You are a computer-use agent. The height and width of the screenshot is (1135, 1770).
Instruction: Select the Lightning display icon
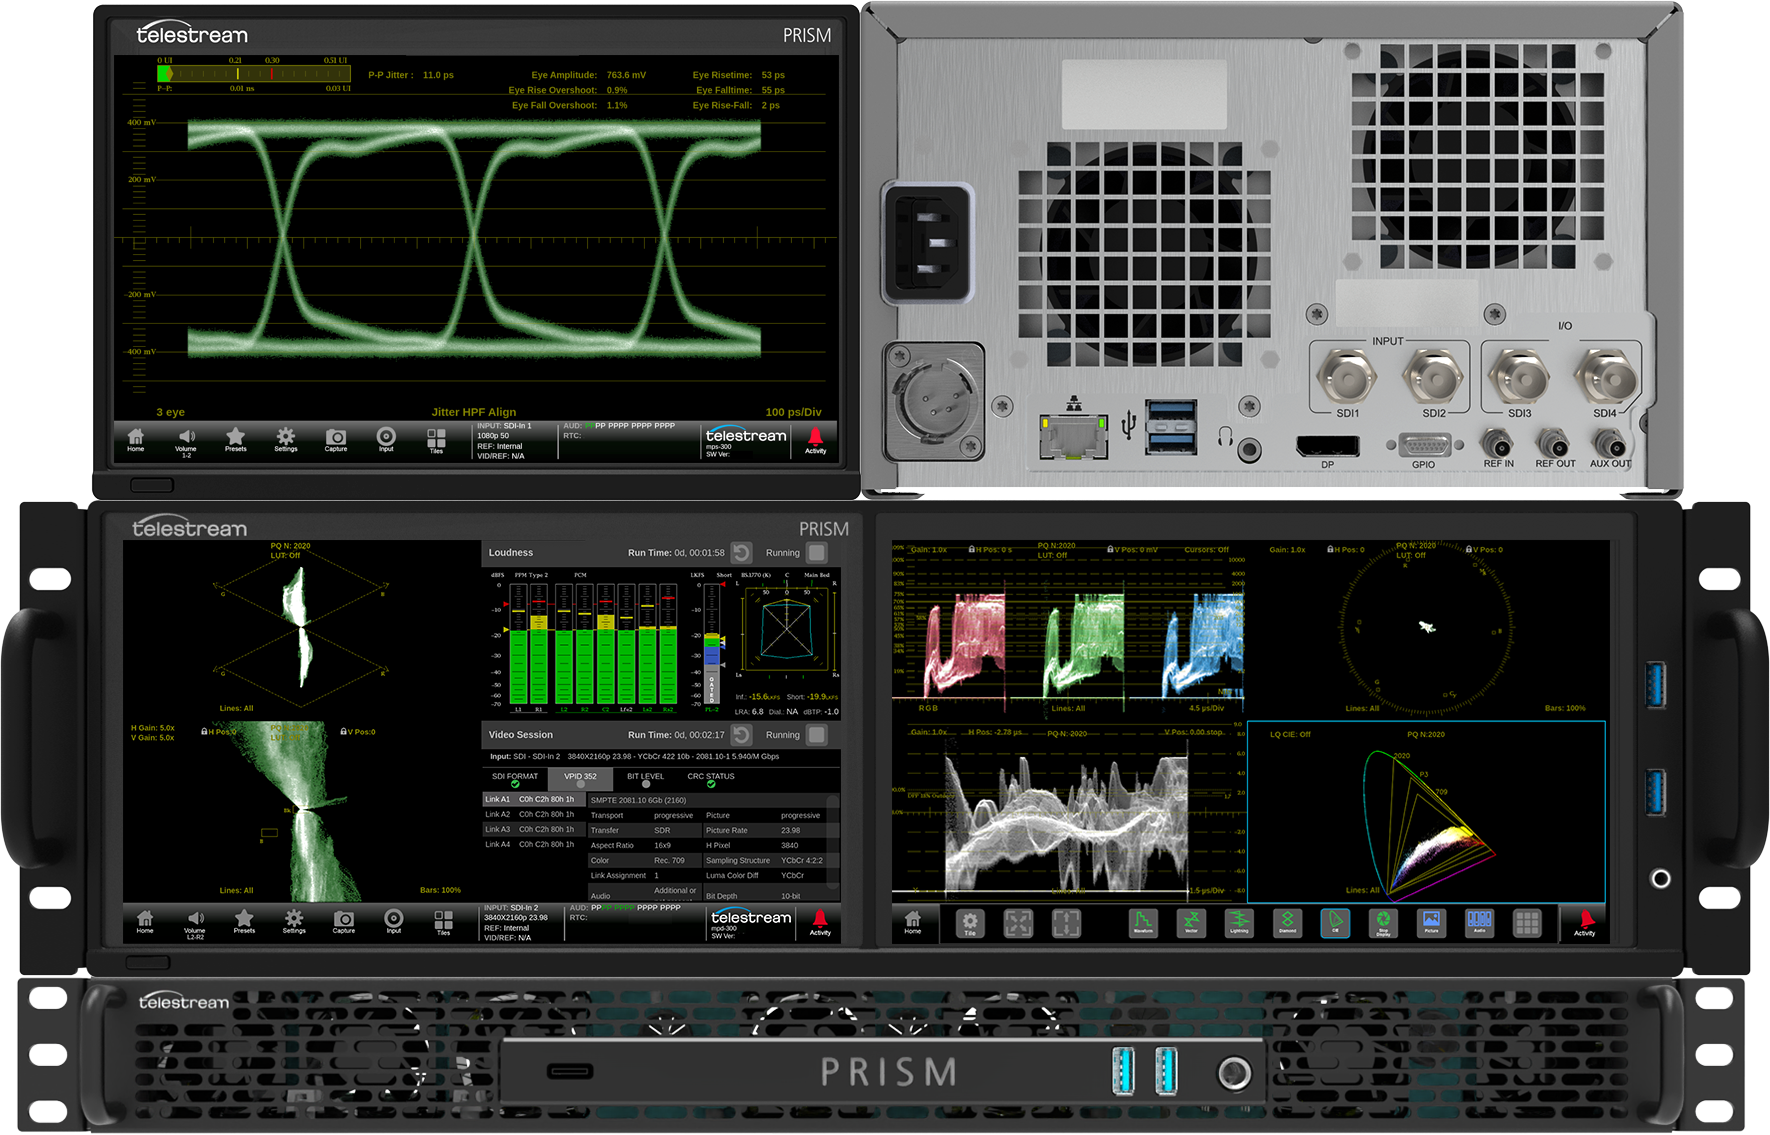1239,923
